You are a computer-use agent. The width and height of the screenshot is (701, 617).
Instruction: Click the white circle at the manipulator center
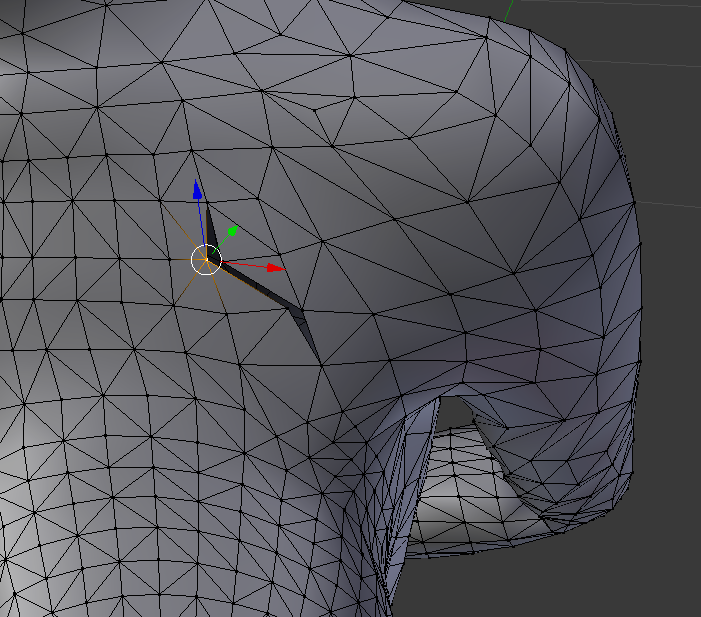[206, 259]
